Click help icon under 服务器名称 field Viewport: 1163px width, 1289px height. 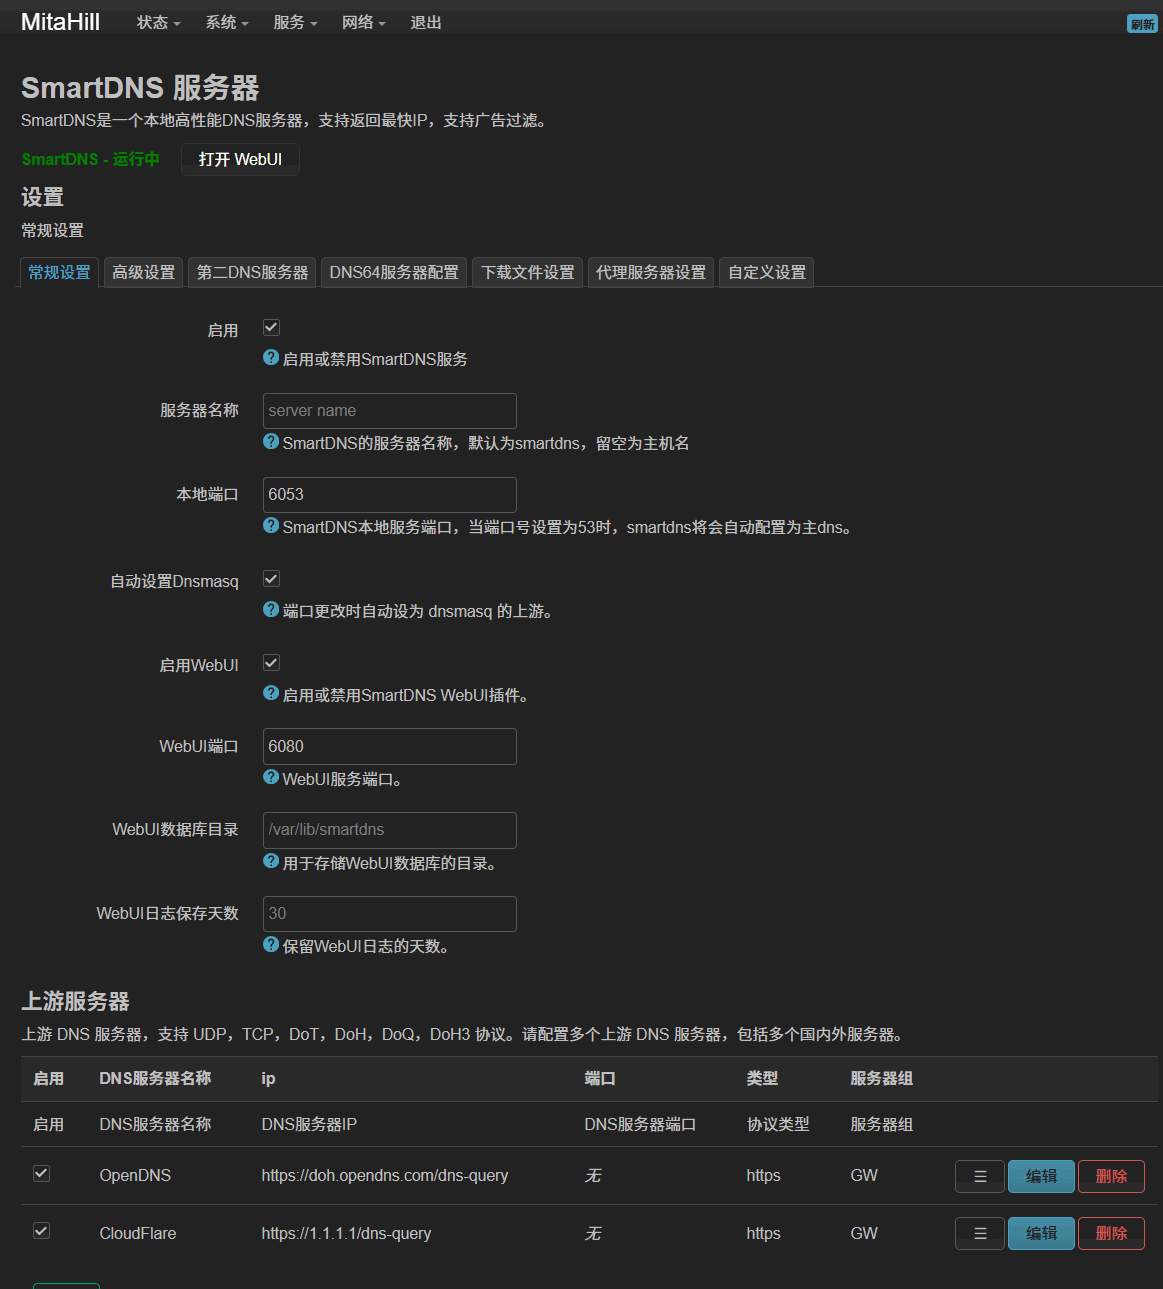coord(271,442)
